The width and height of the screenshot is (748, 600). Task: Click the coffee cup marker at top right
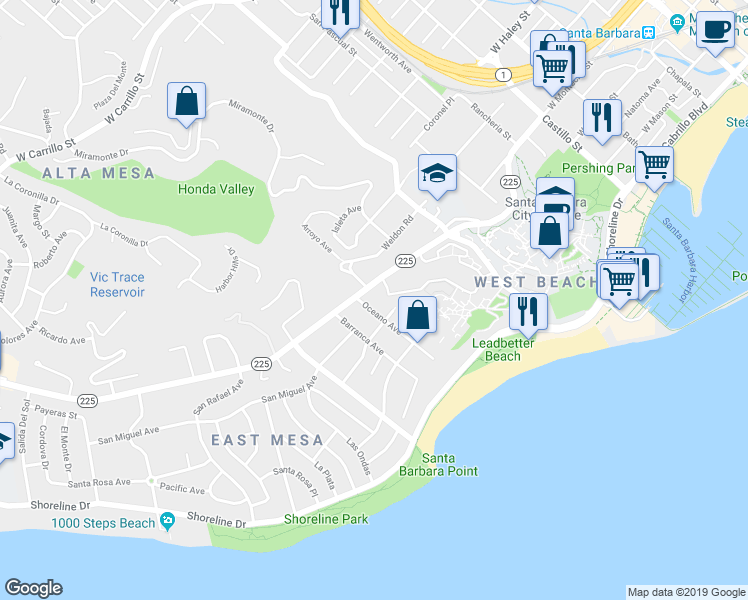point(715,31)
